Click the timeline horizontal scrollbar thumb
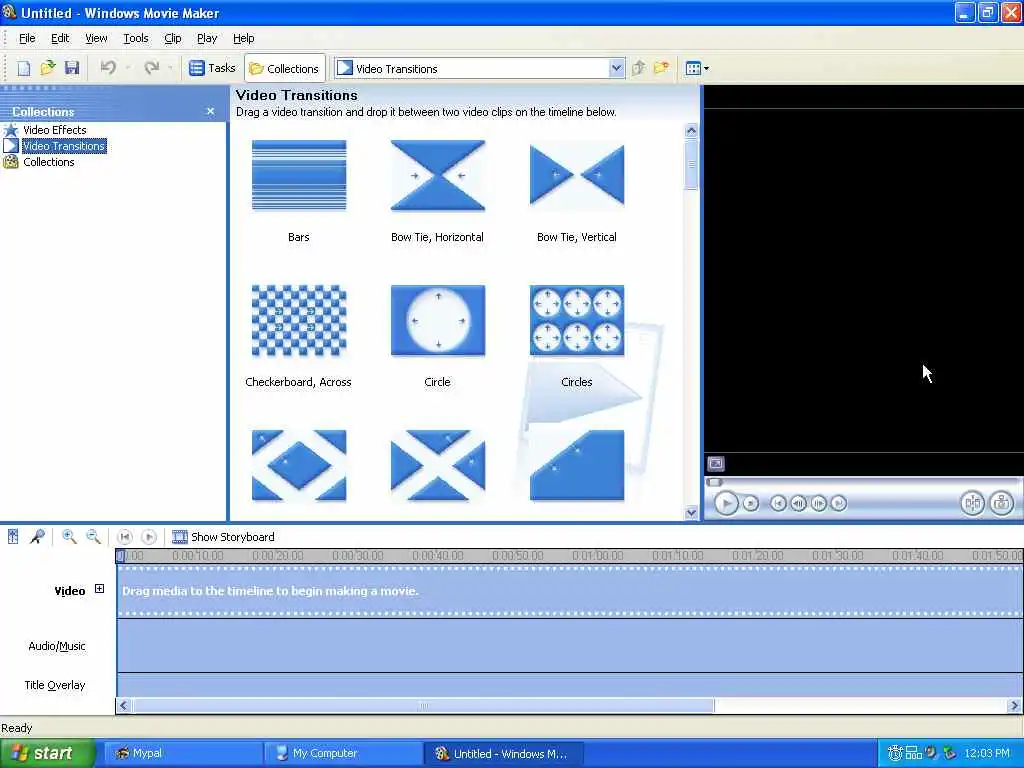 (x=423, y=705)
